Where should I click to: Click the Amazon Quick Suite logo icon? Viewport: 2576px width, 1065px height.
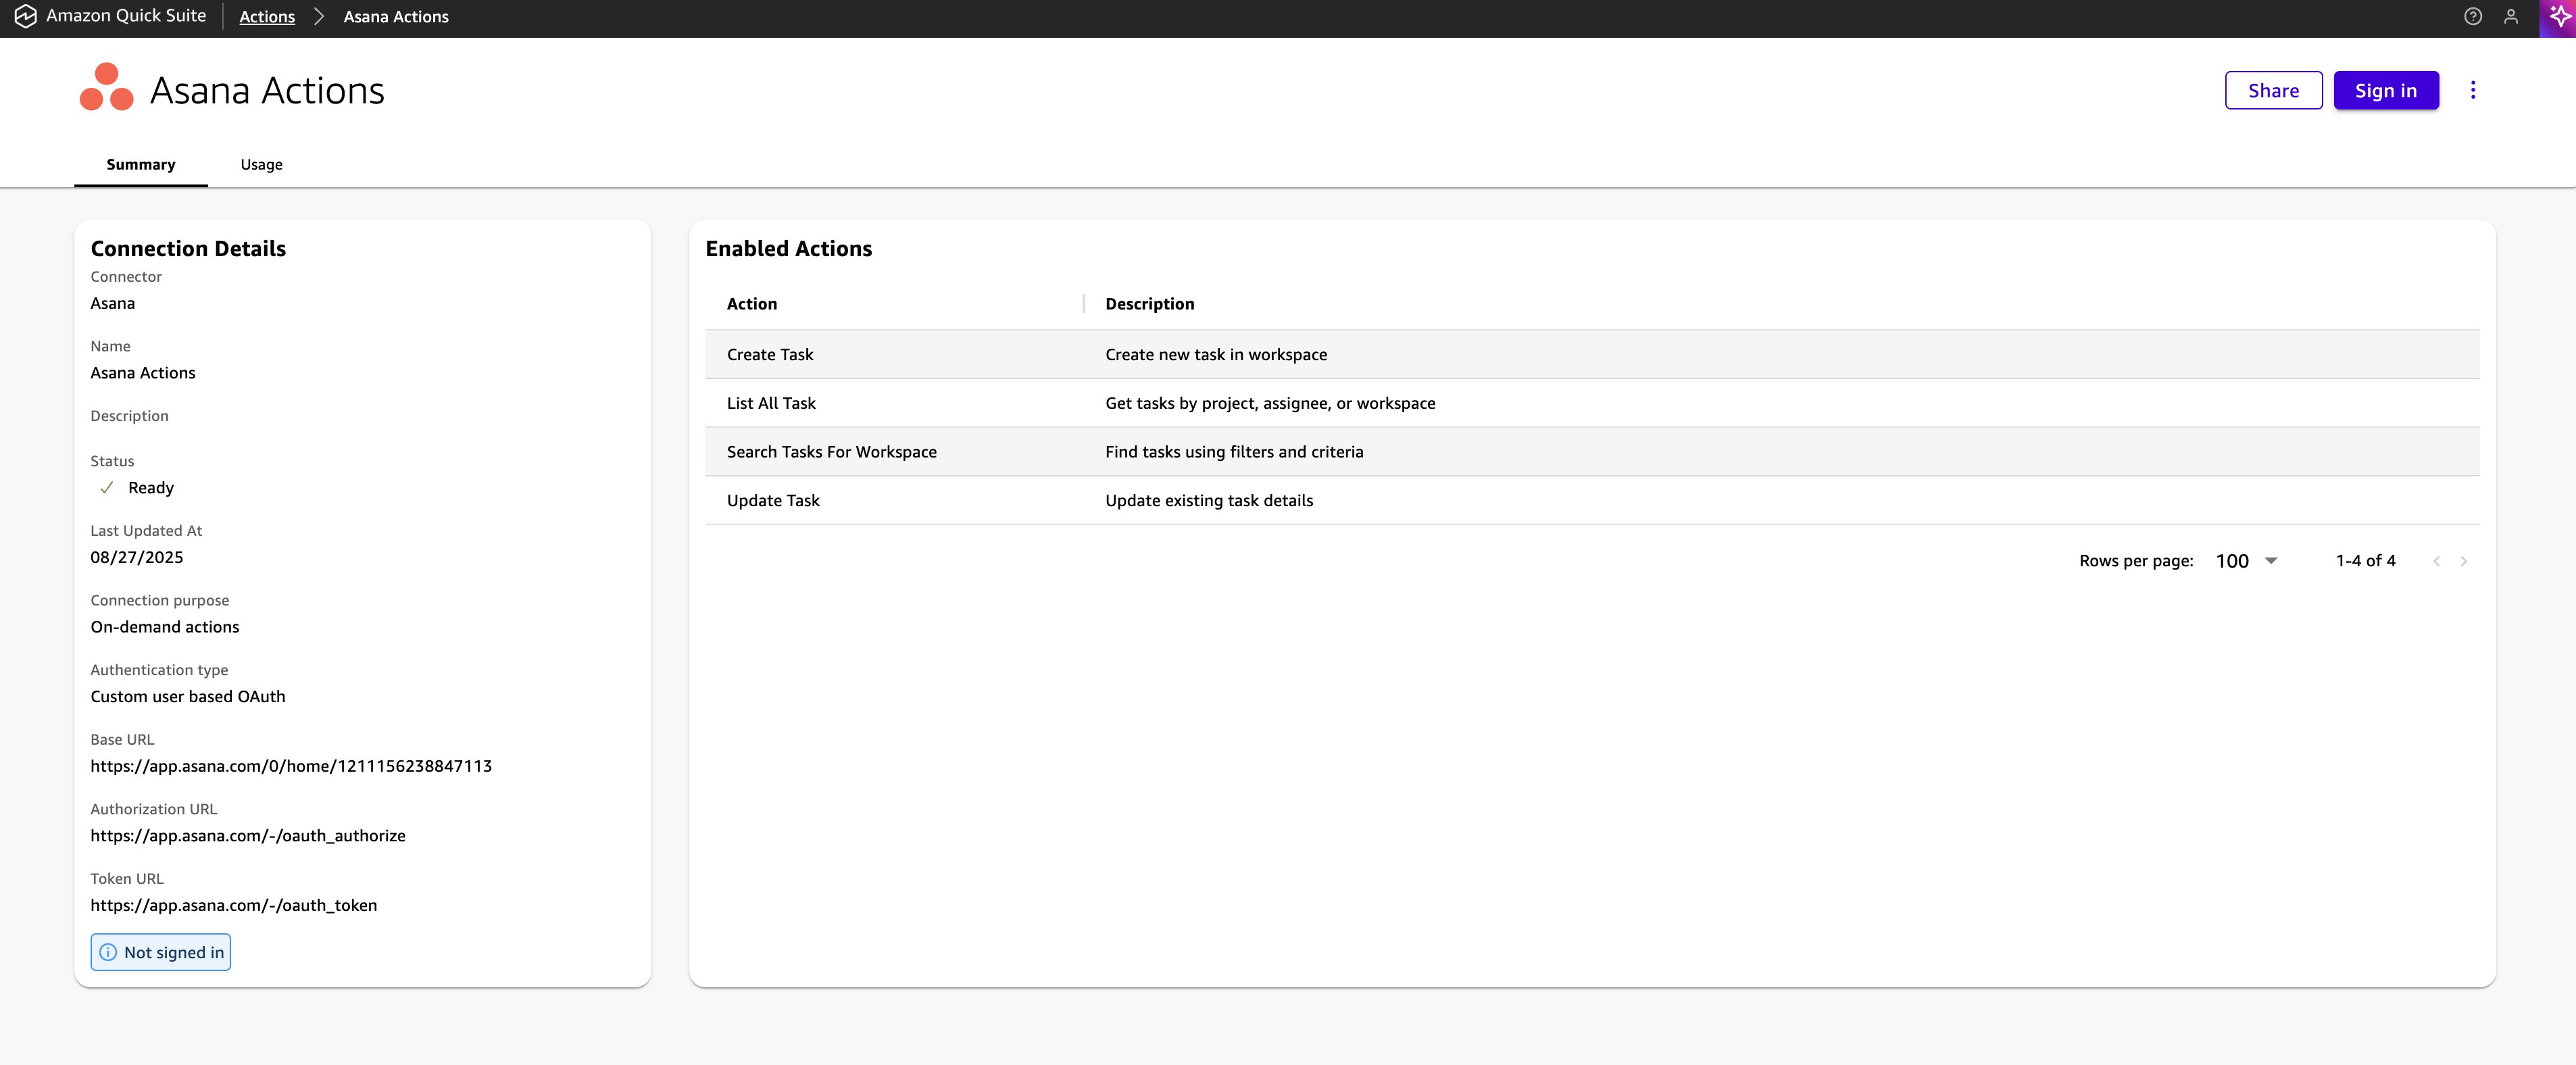coord(25,16)
